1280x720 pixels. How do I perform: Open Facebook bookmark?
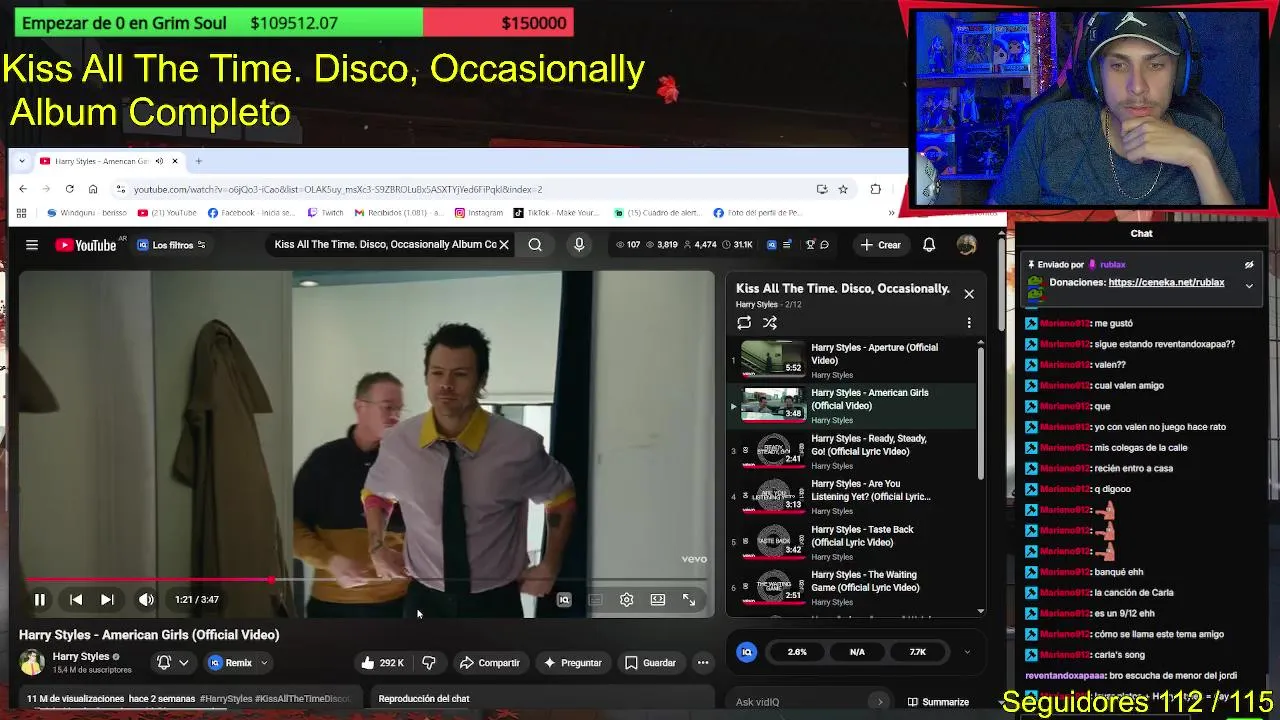pyautogui.click(x=251, y=213)
